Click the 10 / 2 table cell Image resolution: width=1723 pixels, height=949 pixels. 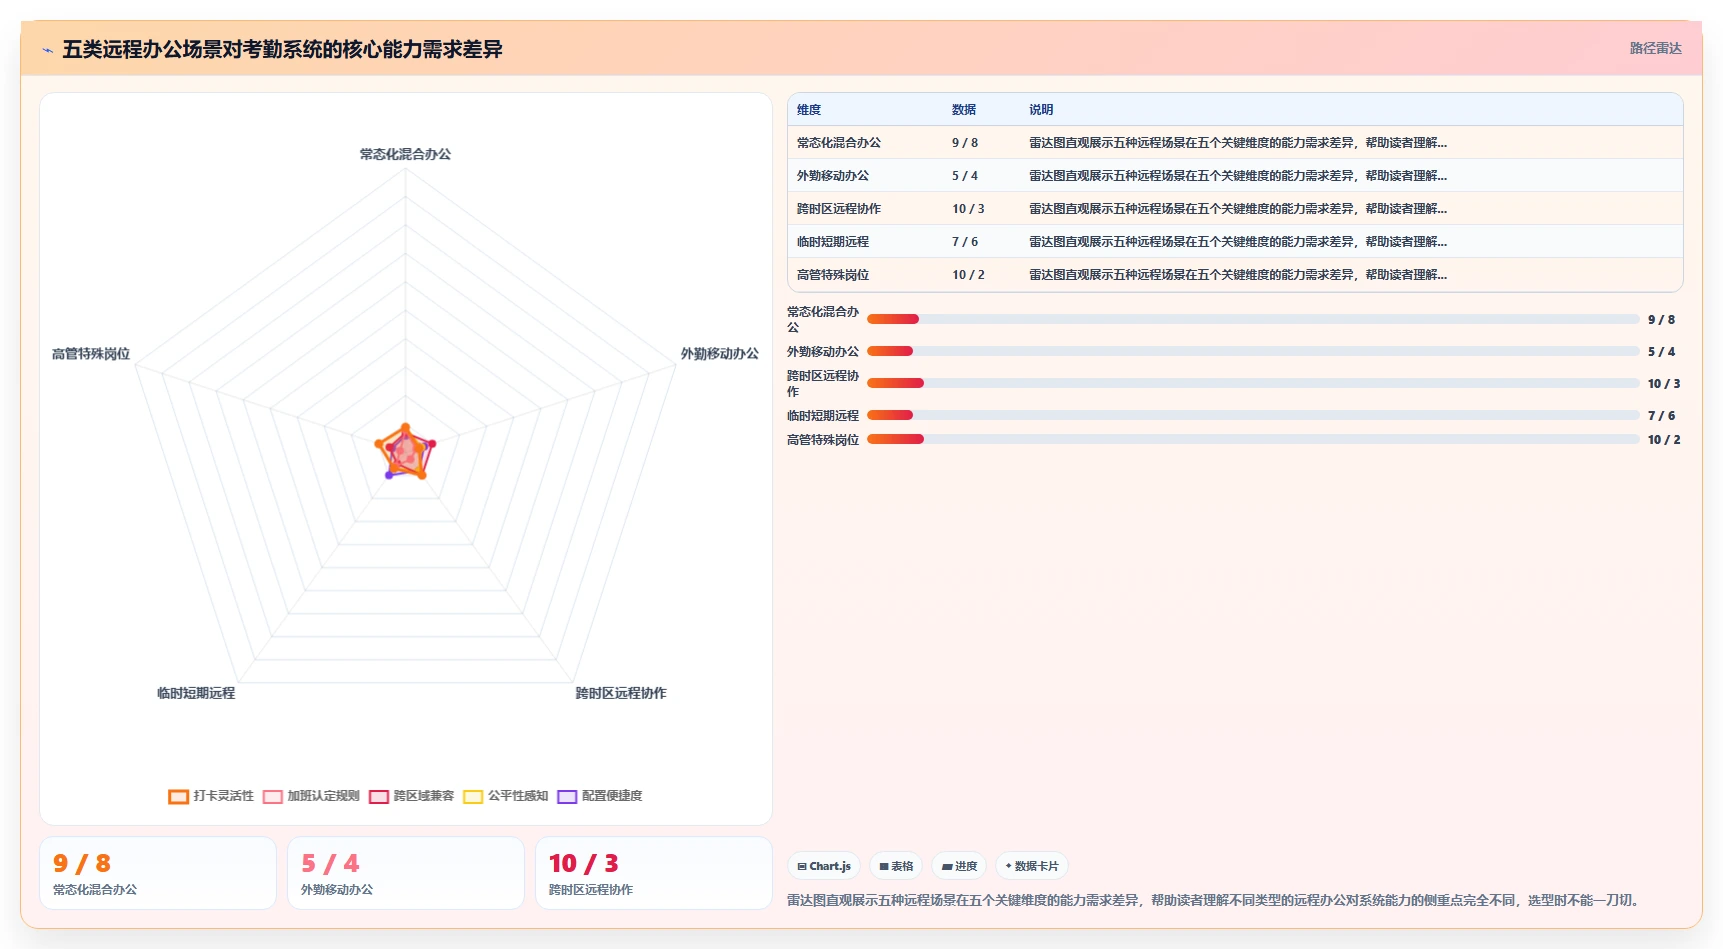tap(968, 275)
